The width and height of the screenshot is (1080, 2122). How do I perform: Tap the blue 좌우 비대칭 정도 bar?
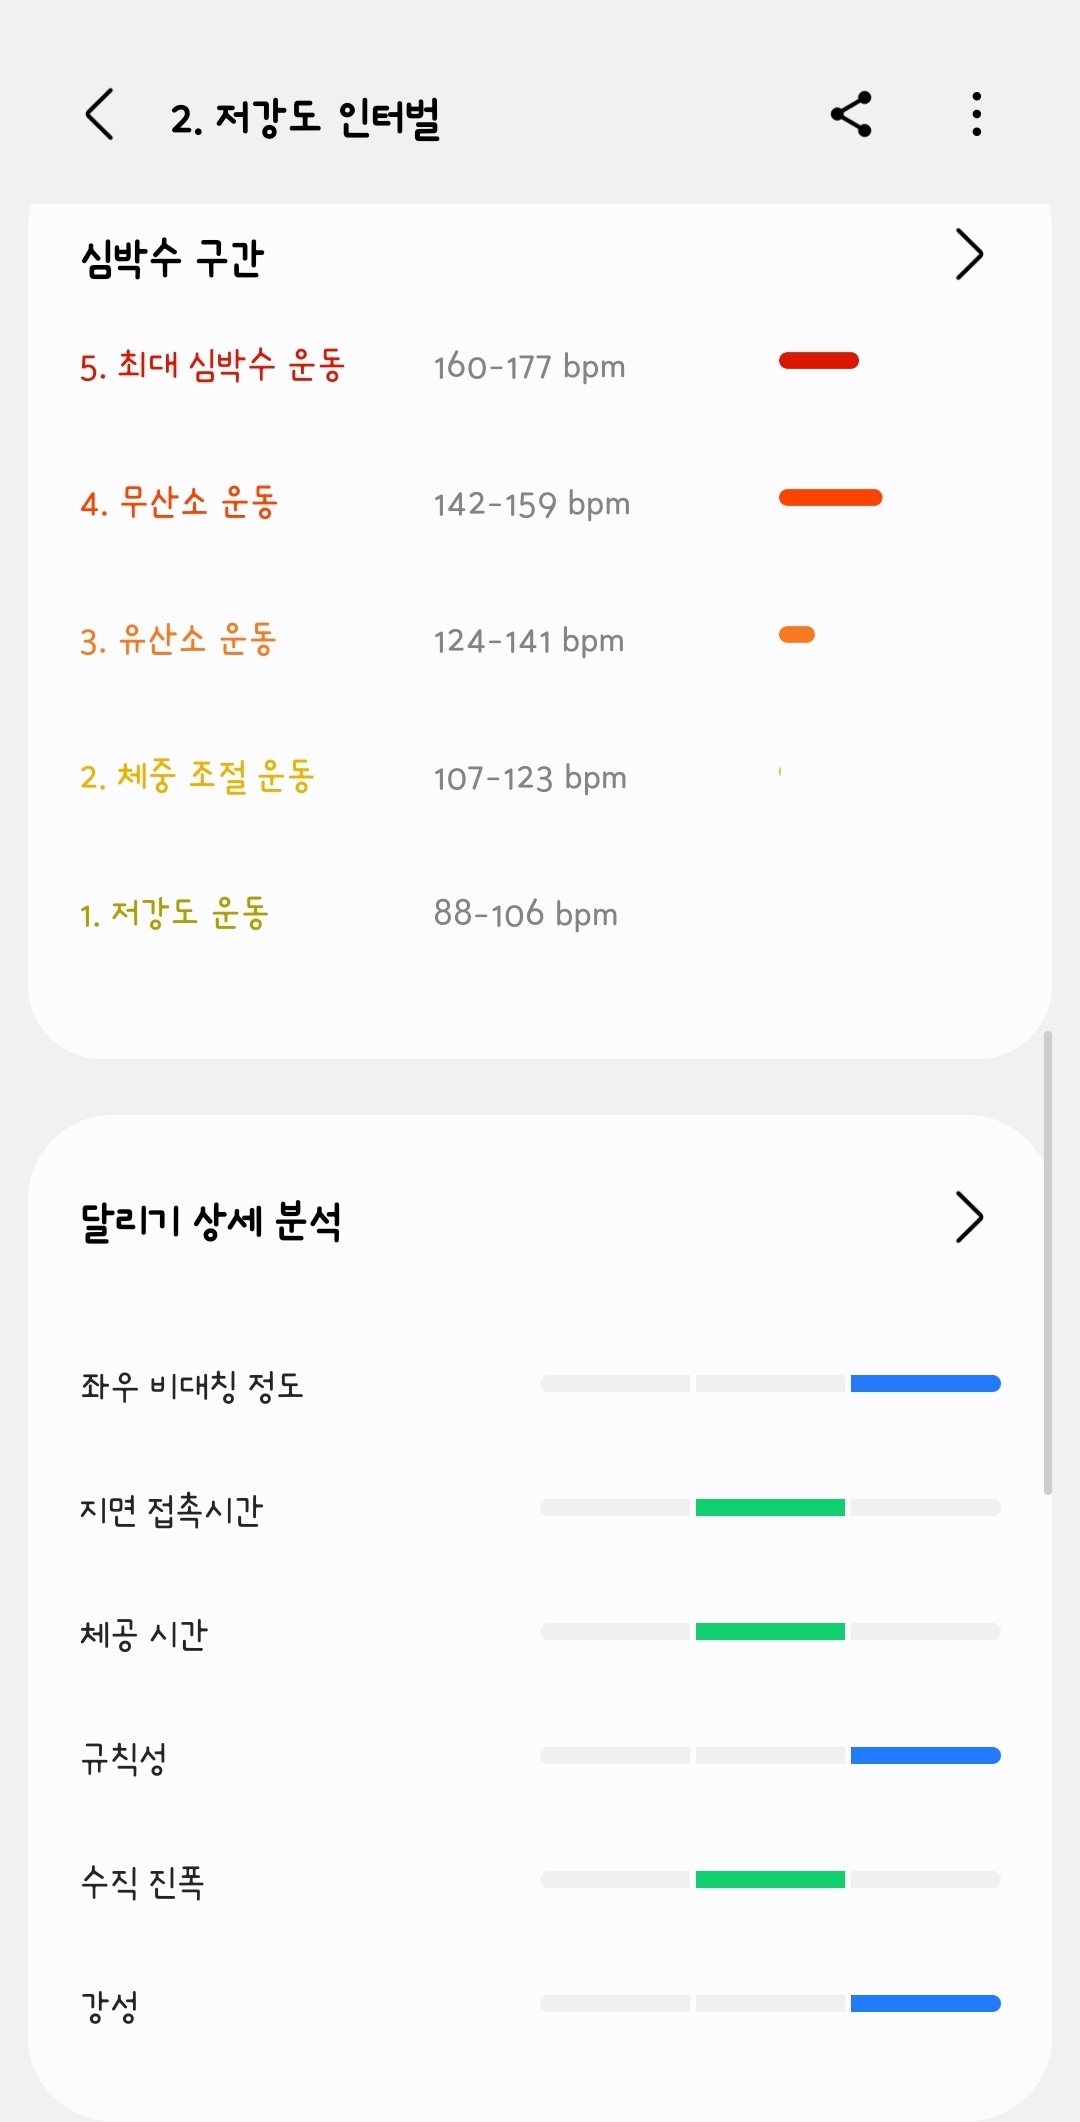tap(926, 1384)
